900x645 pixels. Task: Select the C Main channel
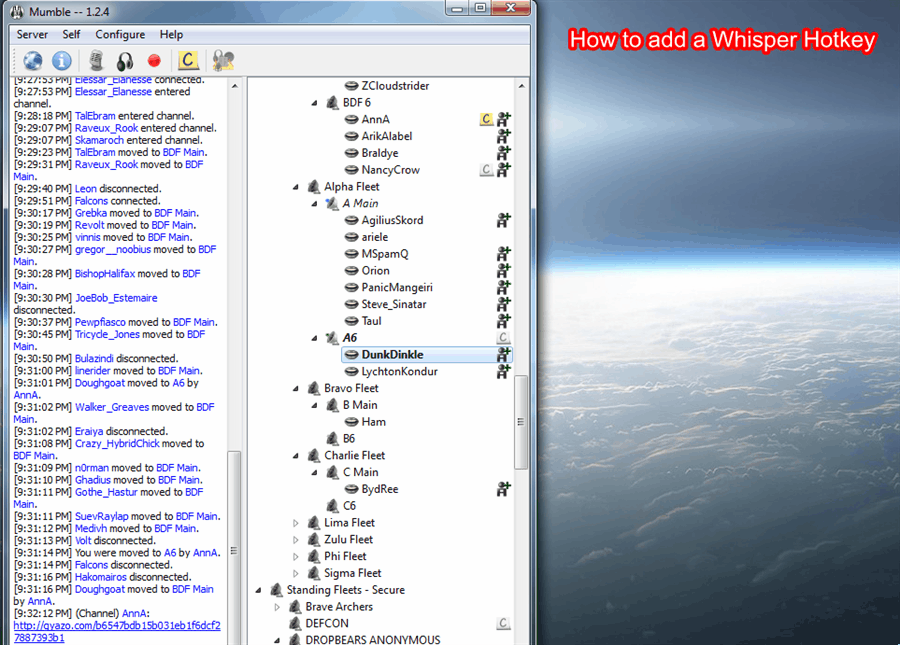tap(360, 472)
